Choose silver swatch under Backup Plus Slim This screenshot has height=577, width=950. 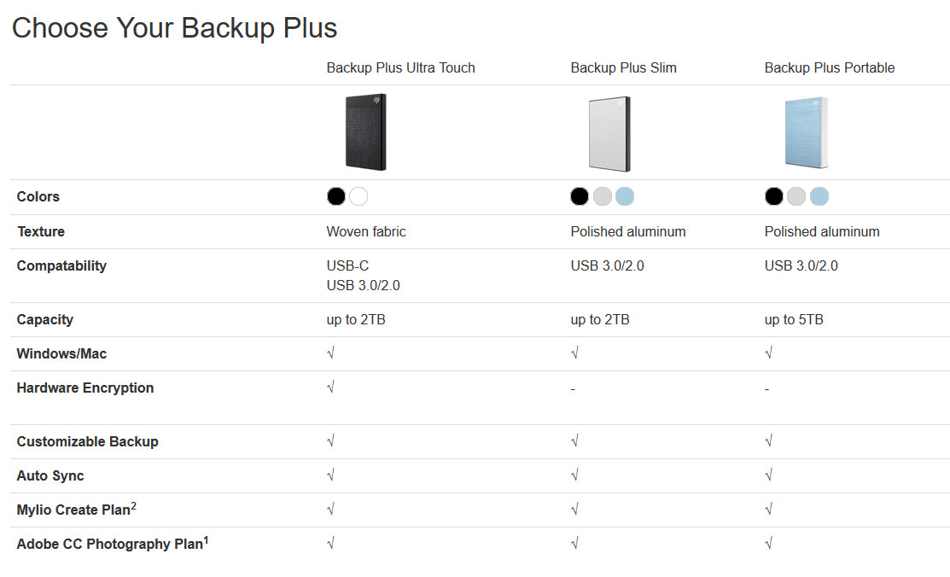coord(602,196)
